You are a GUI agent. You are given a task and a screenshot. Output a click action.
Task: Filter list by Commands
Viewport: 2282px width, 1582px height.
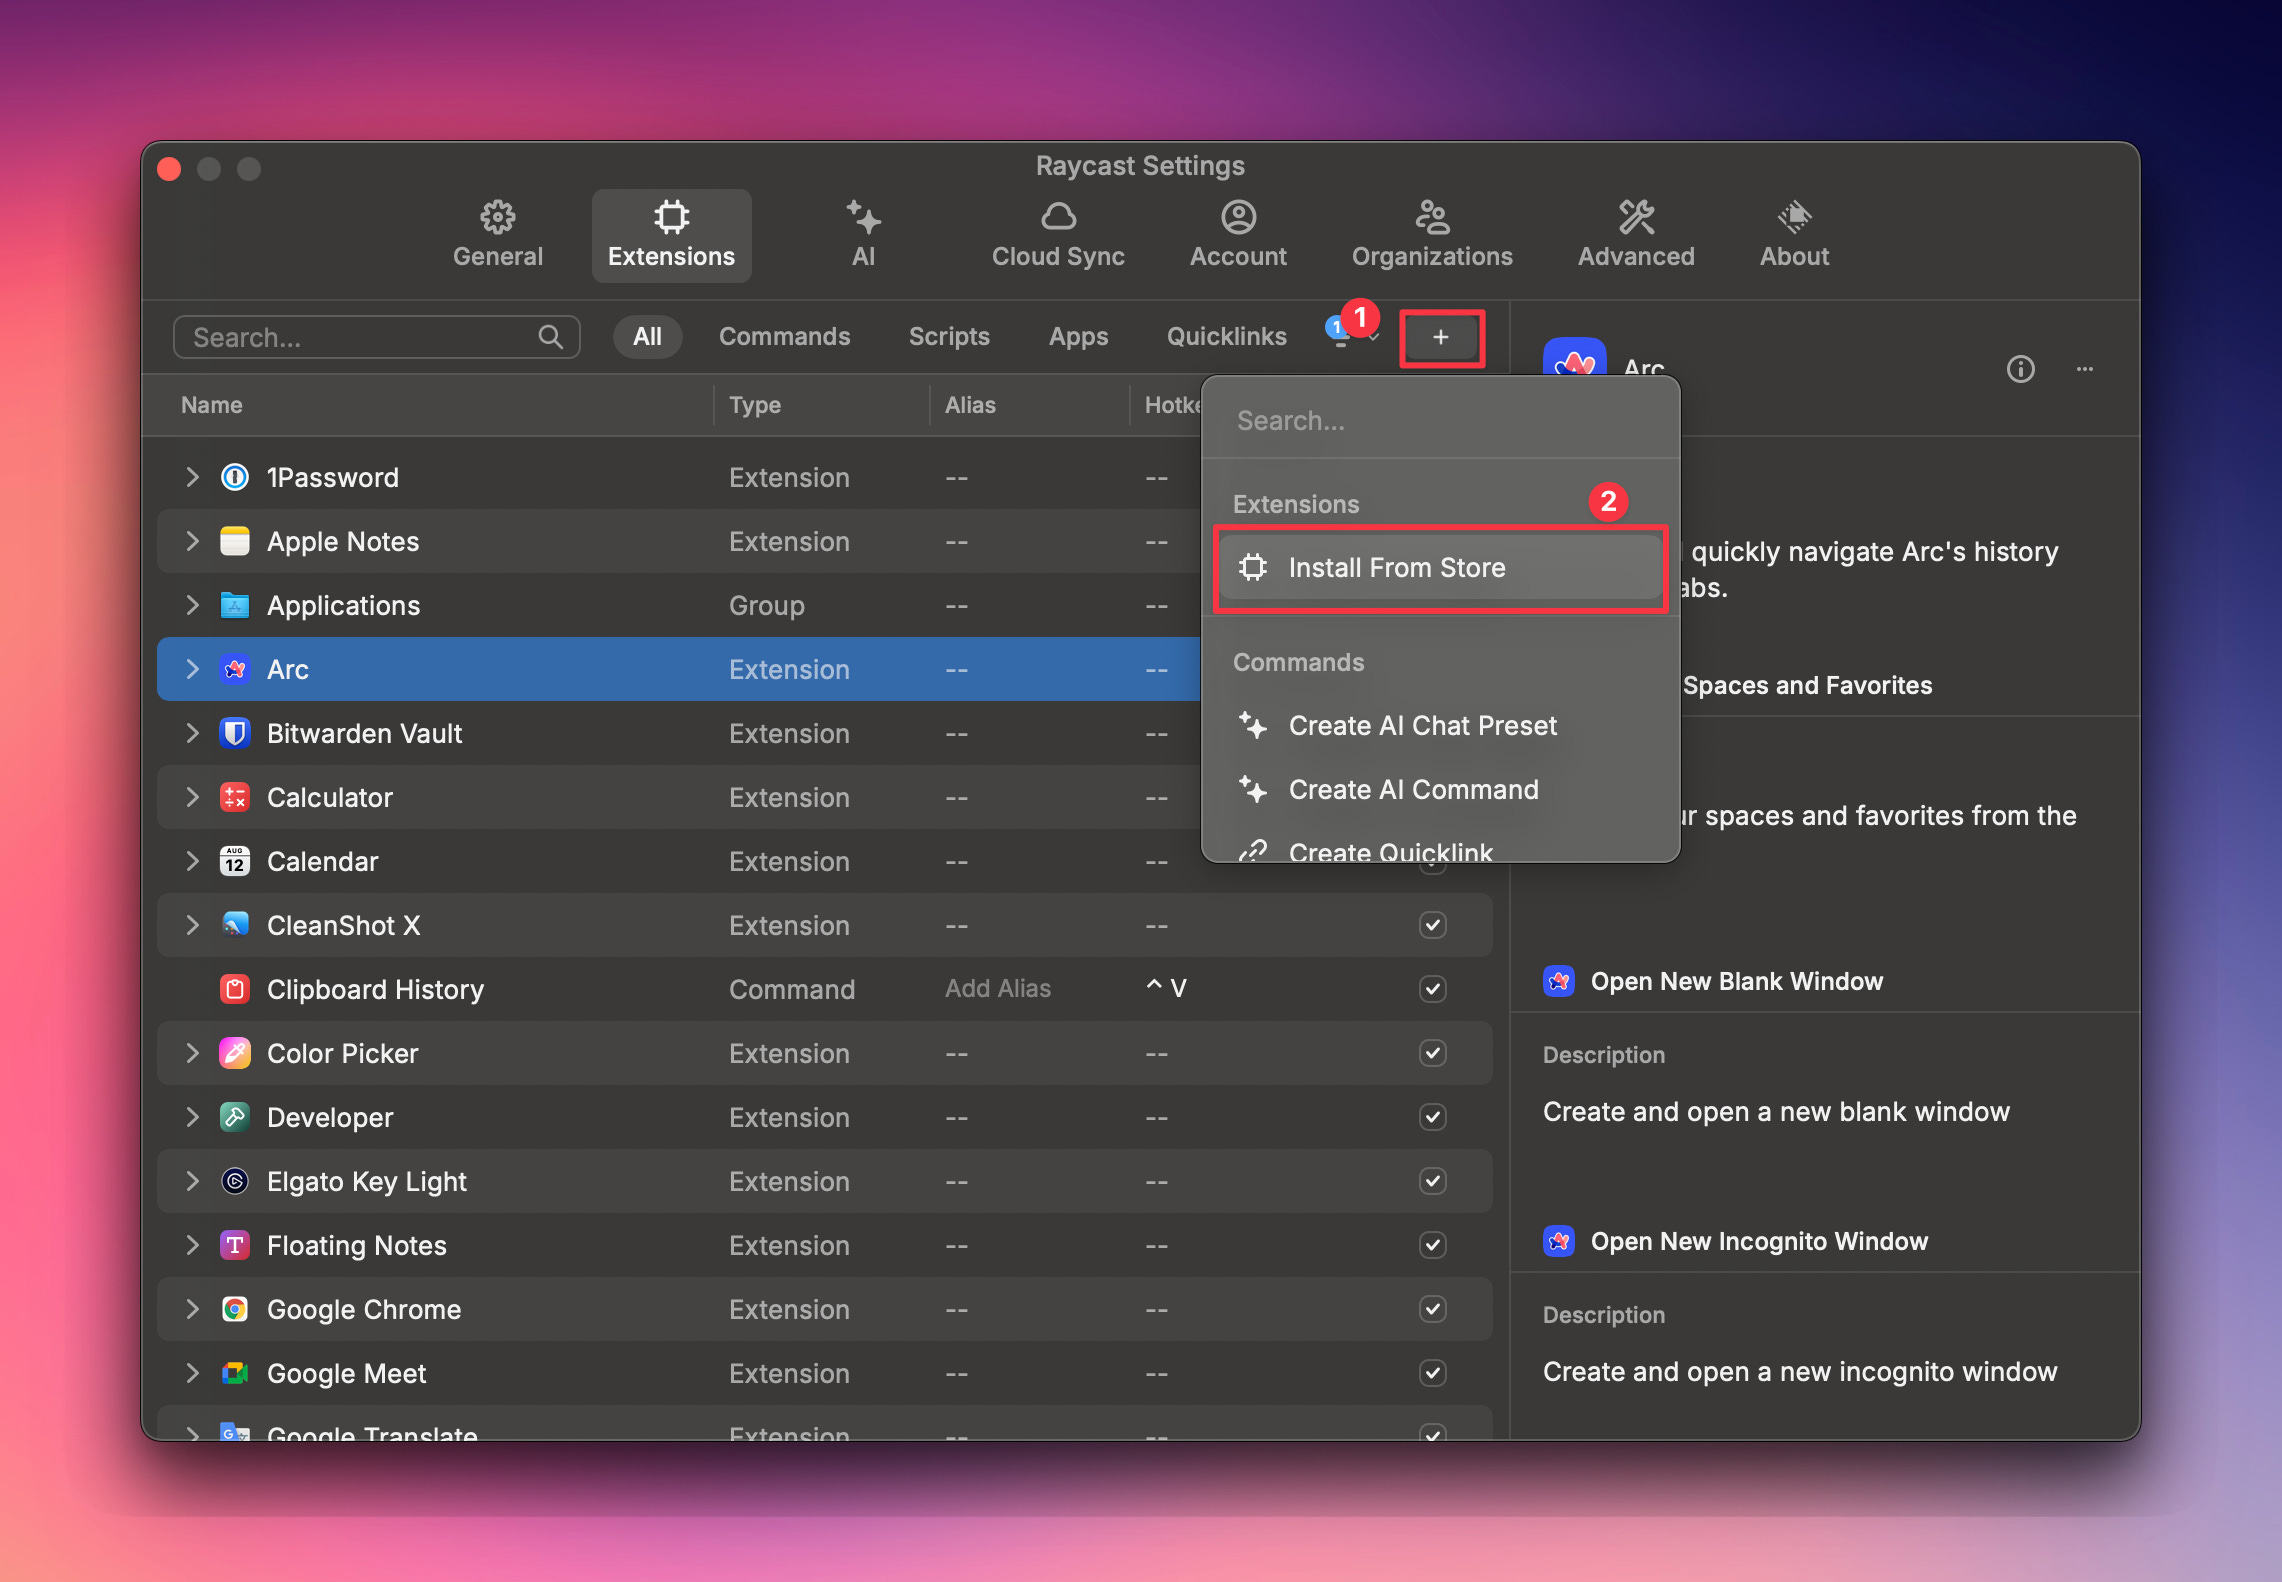(x=784, y=337)
